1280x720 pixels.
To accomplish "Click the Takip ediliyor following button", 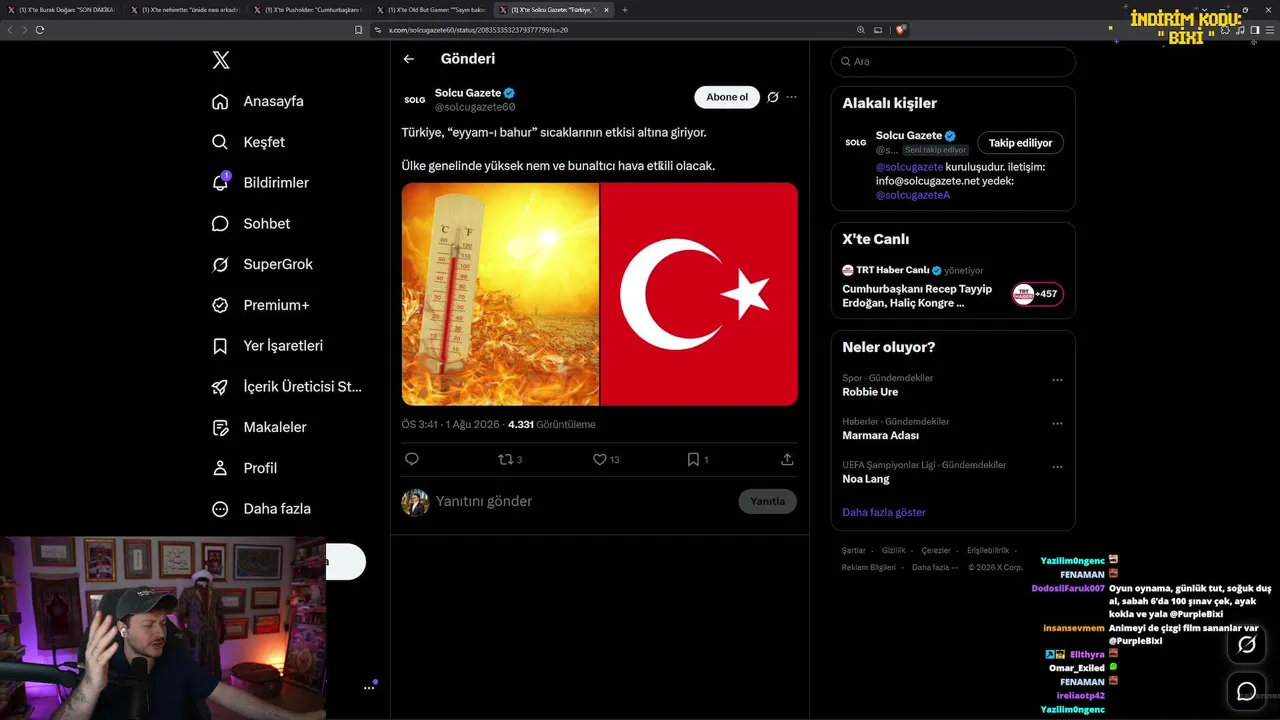I will (1020, 143).
